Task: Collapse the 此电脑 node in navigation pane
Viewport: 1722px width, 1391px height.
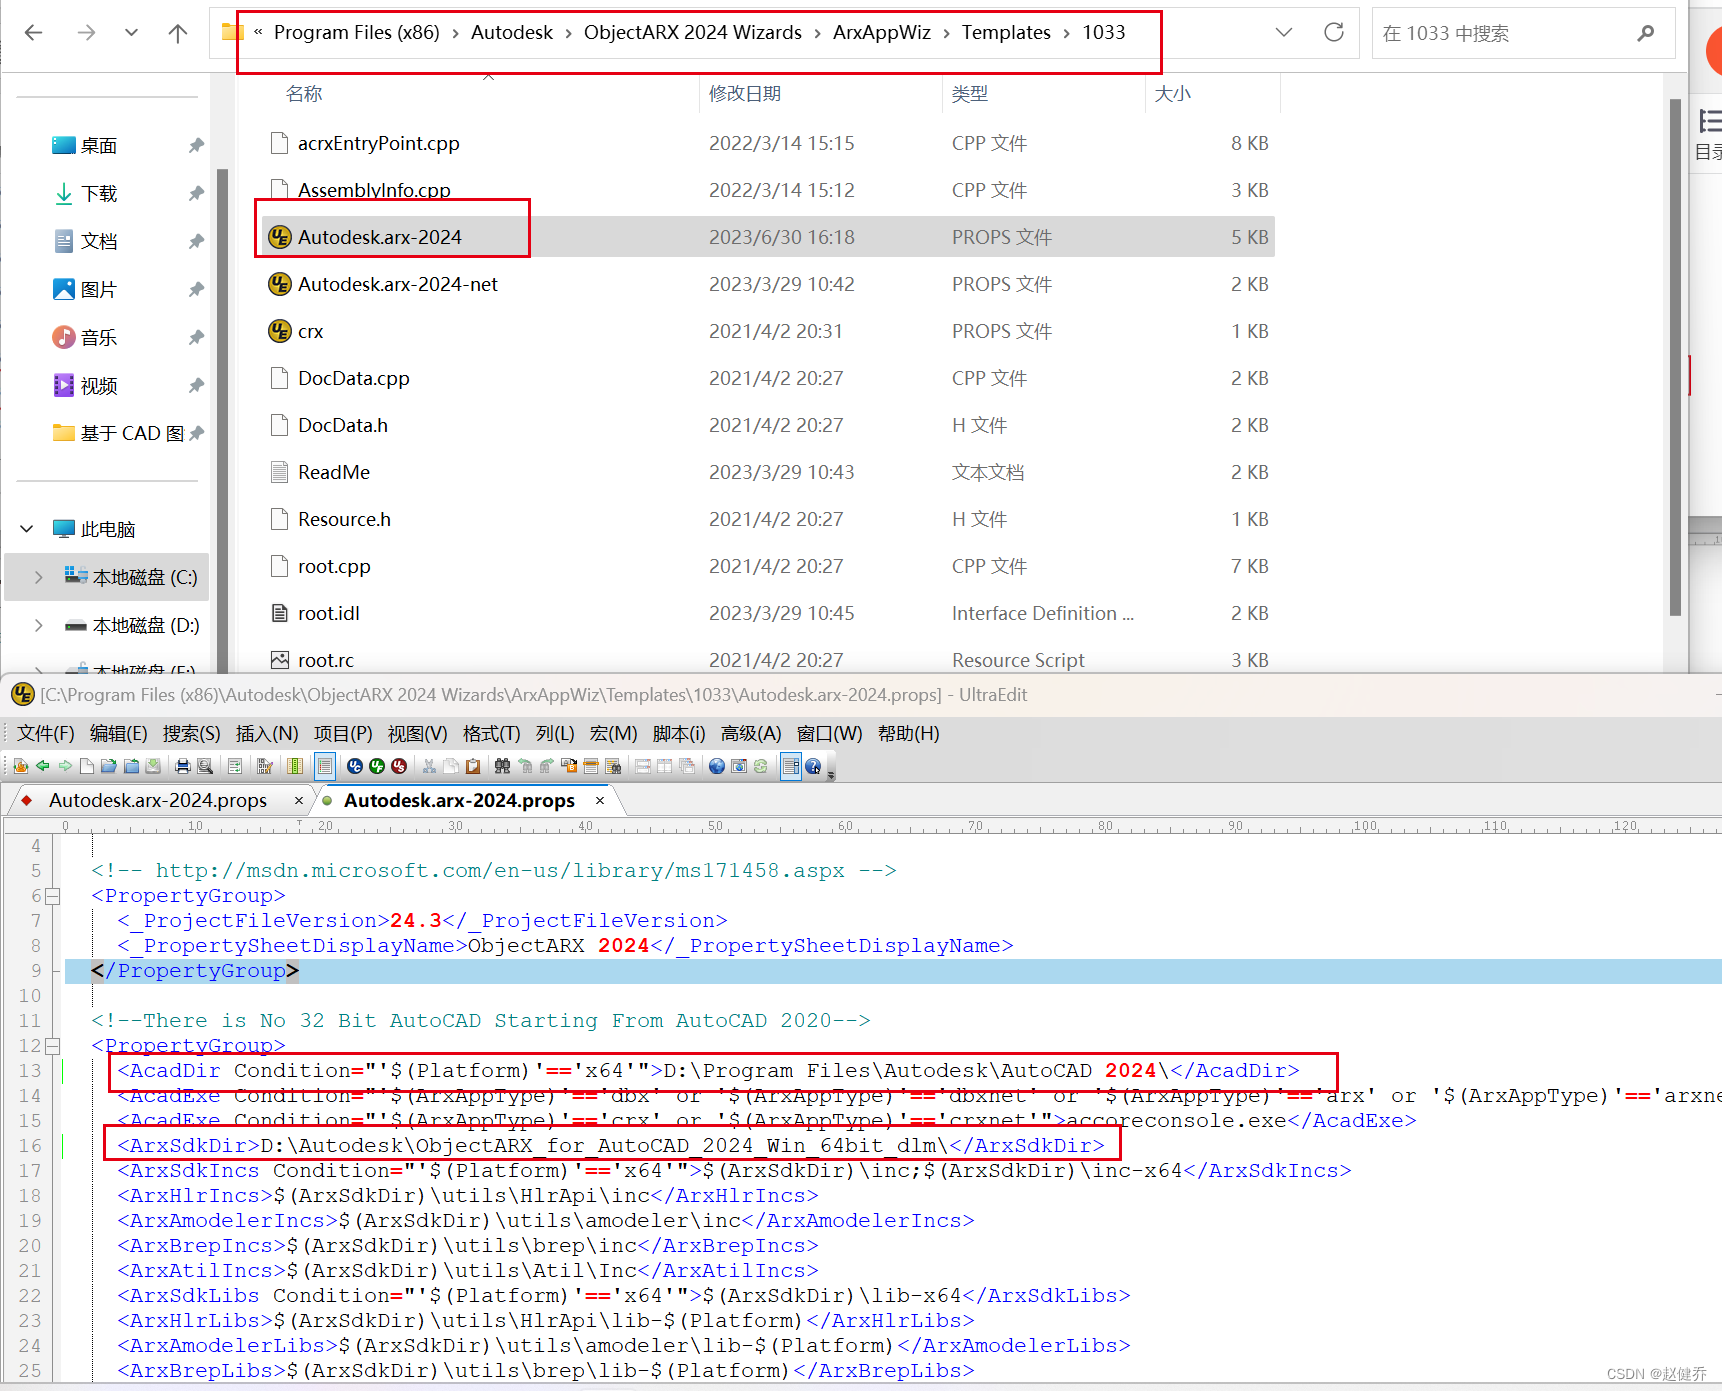Action: tap(27, 528)
